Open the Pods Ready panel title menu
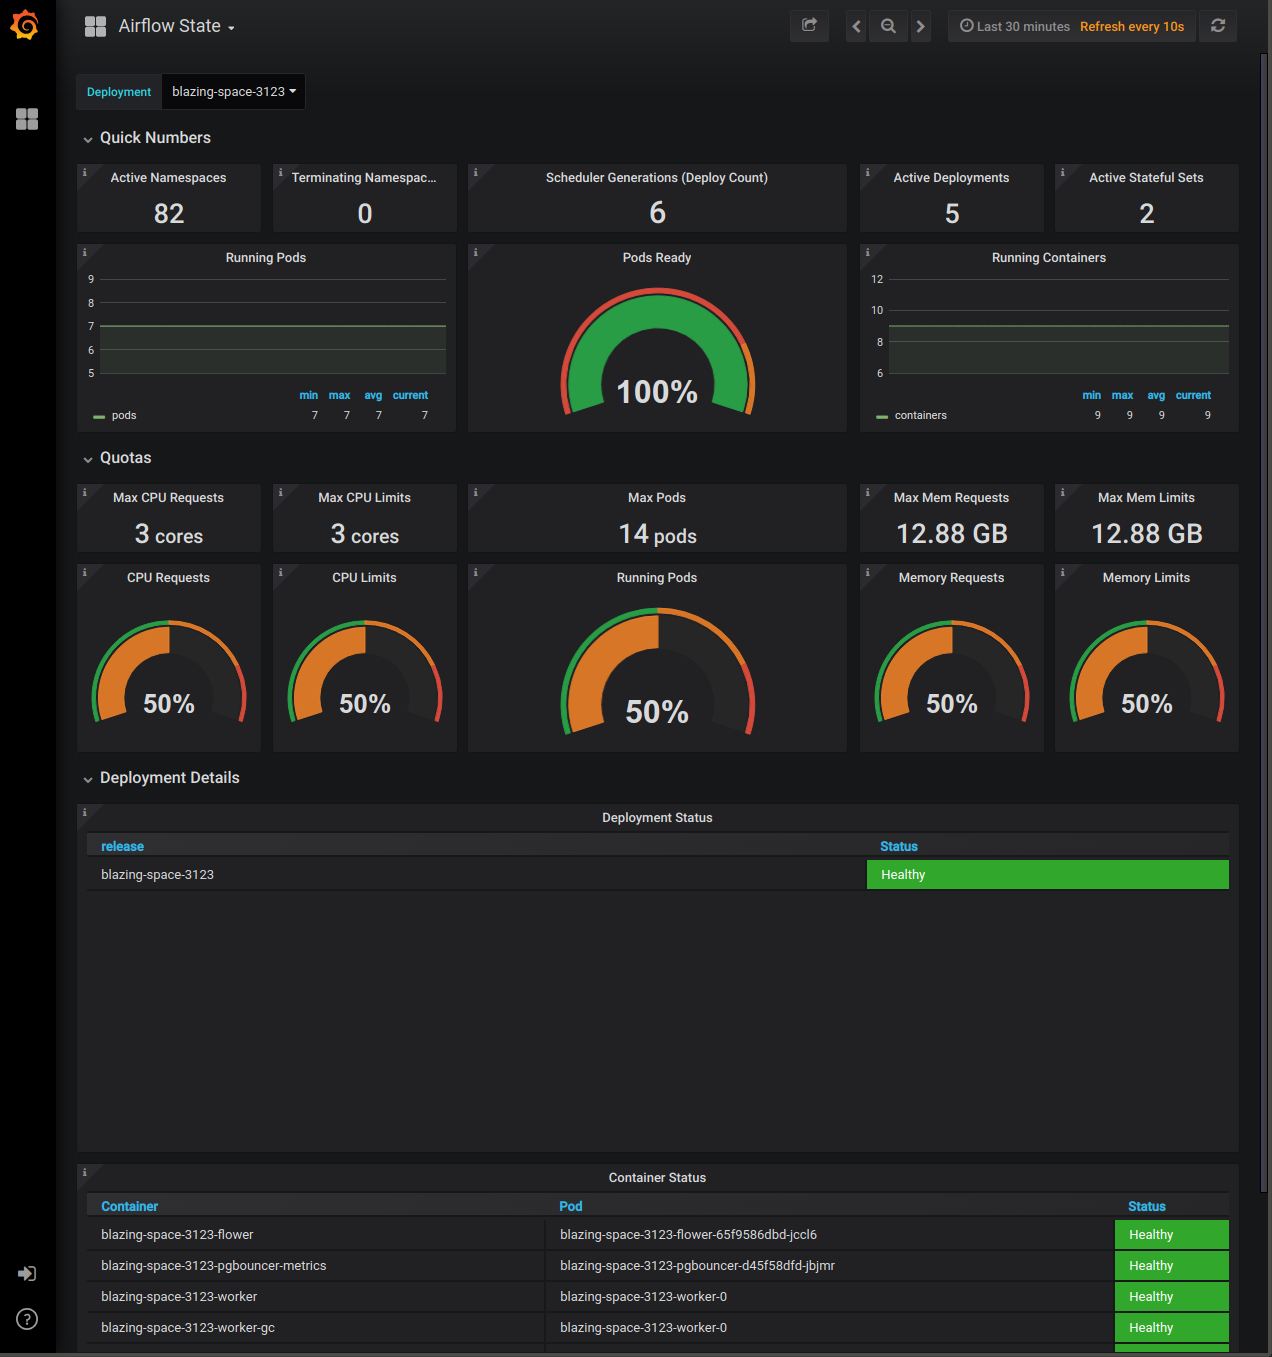This screenshot has height=1357, width=1272. (x=656, y=258)
